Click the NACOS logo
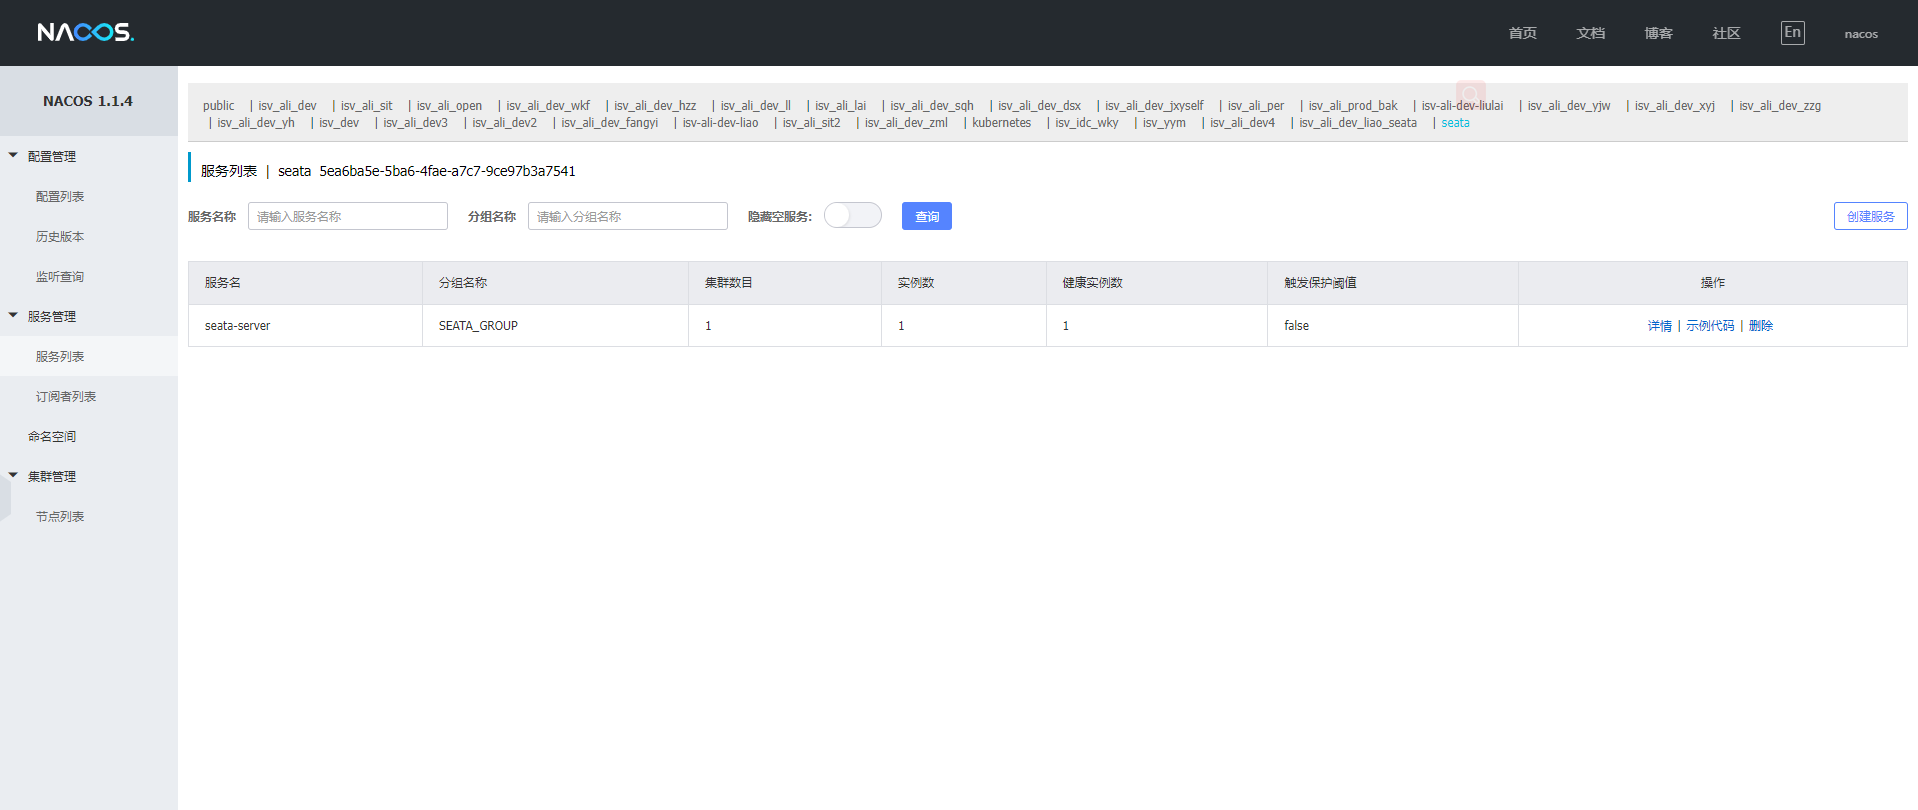This screenshot has height=810, width=1918. 85,33
